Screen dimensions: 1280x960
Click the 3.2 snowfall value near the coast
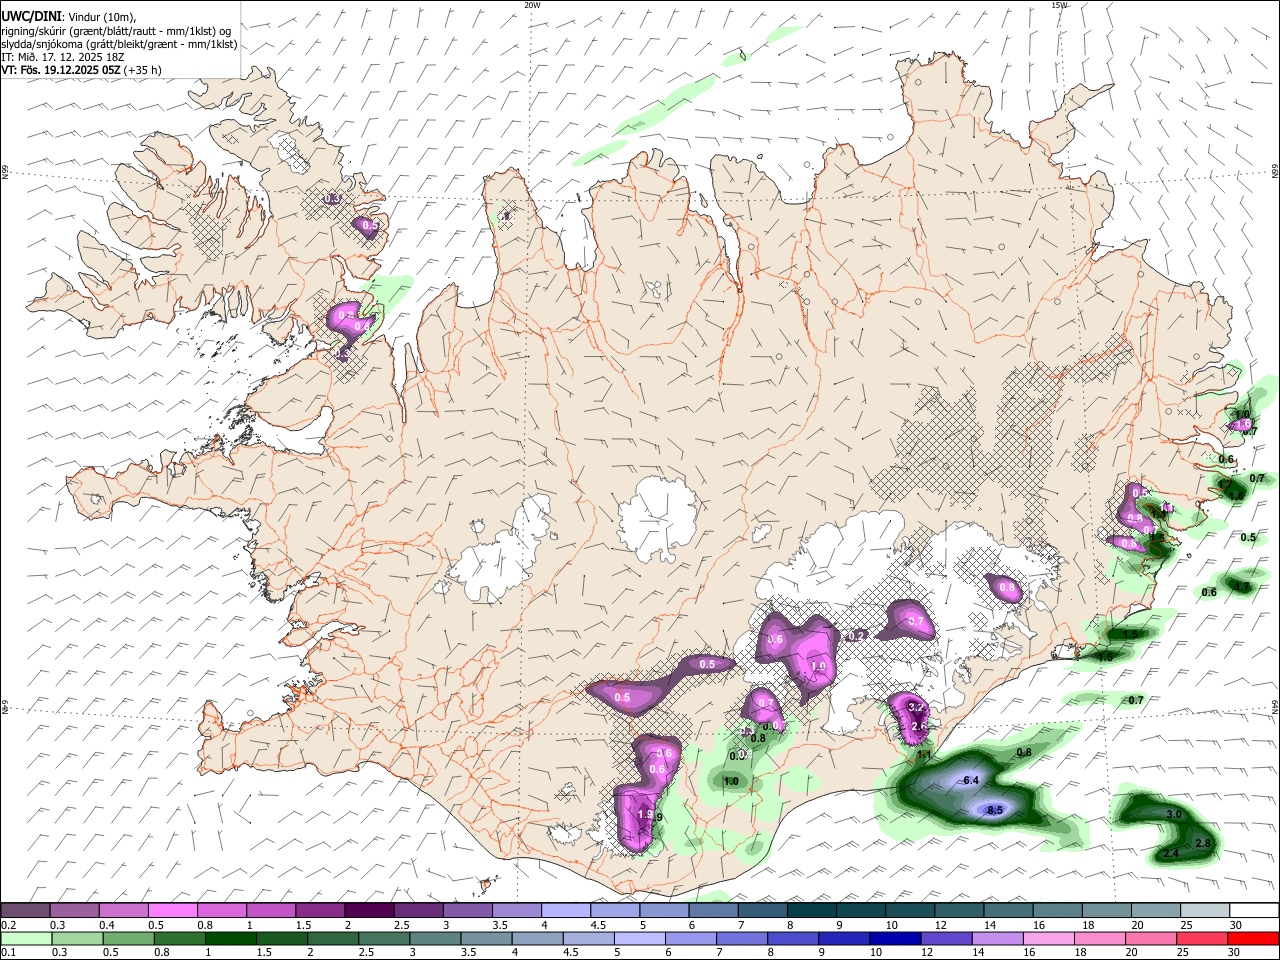(915, 707)
